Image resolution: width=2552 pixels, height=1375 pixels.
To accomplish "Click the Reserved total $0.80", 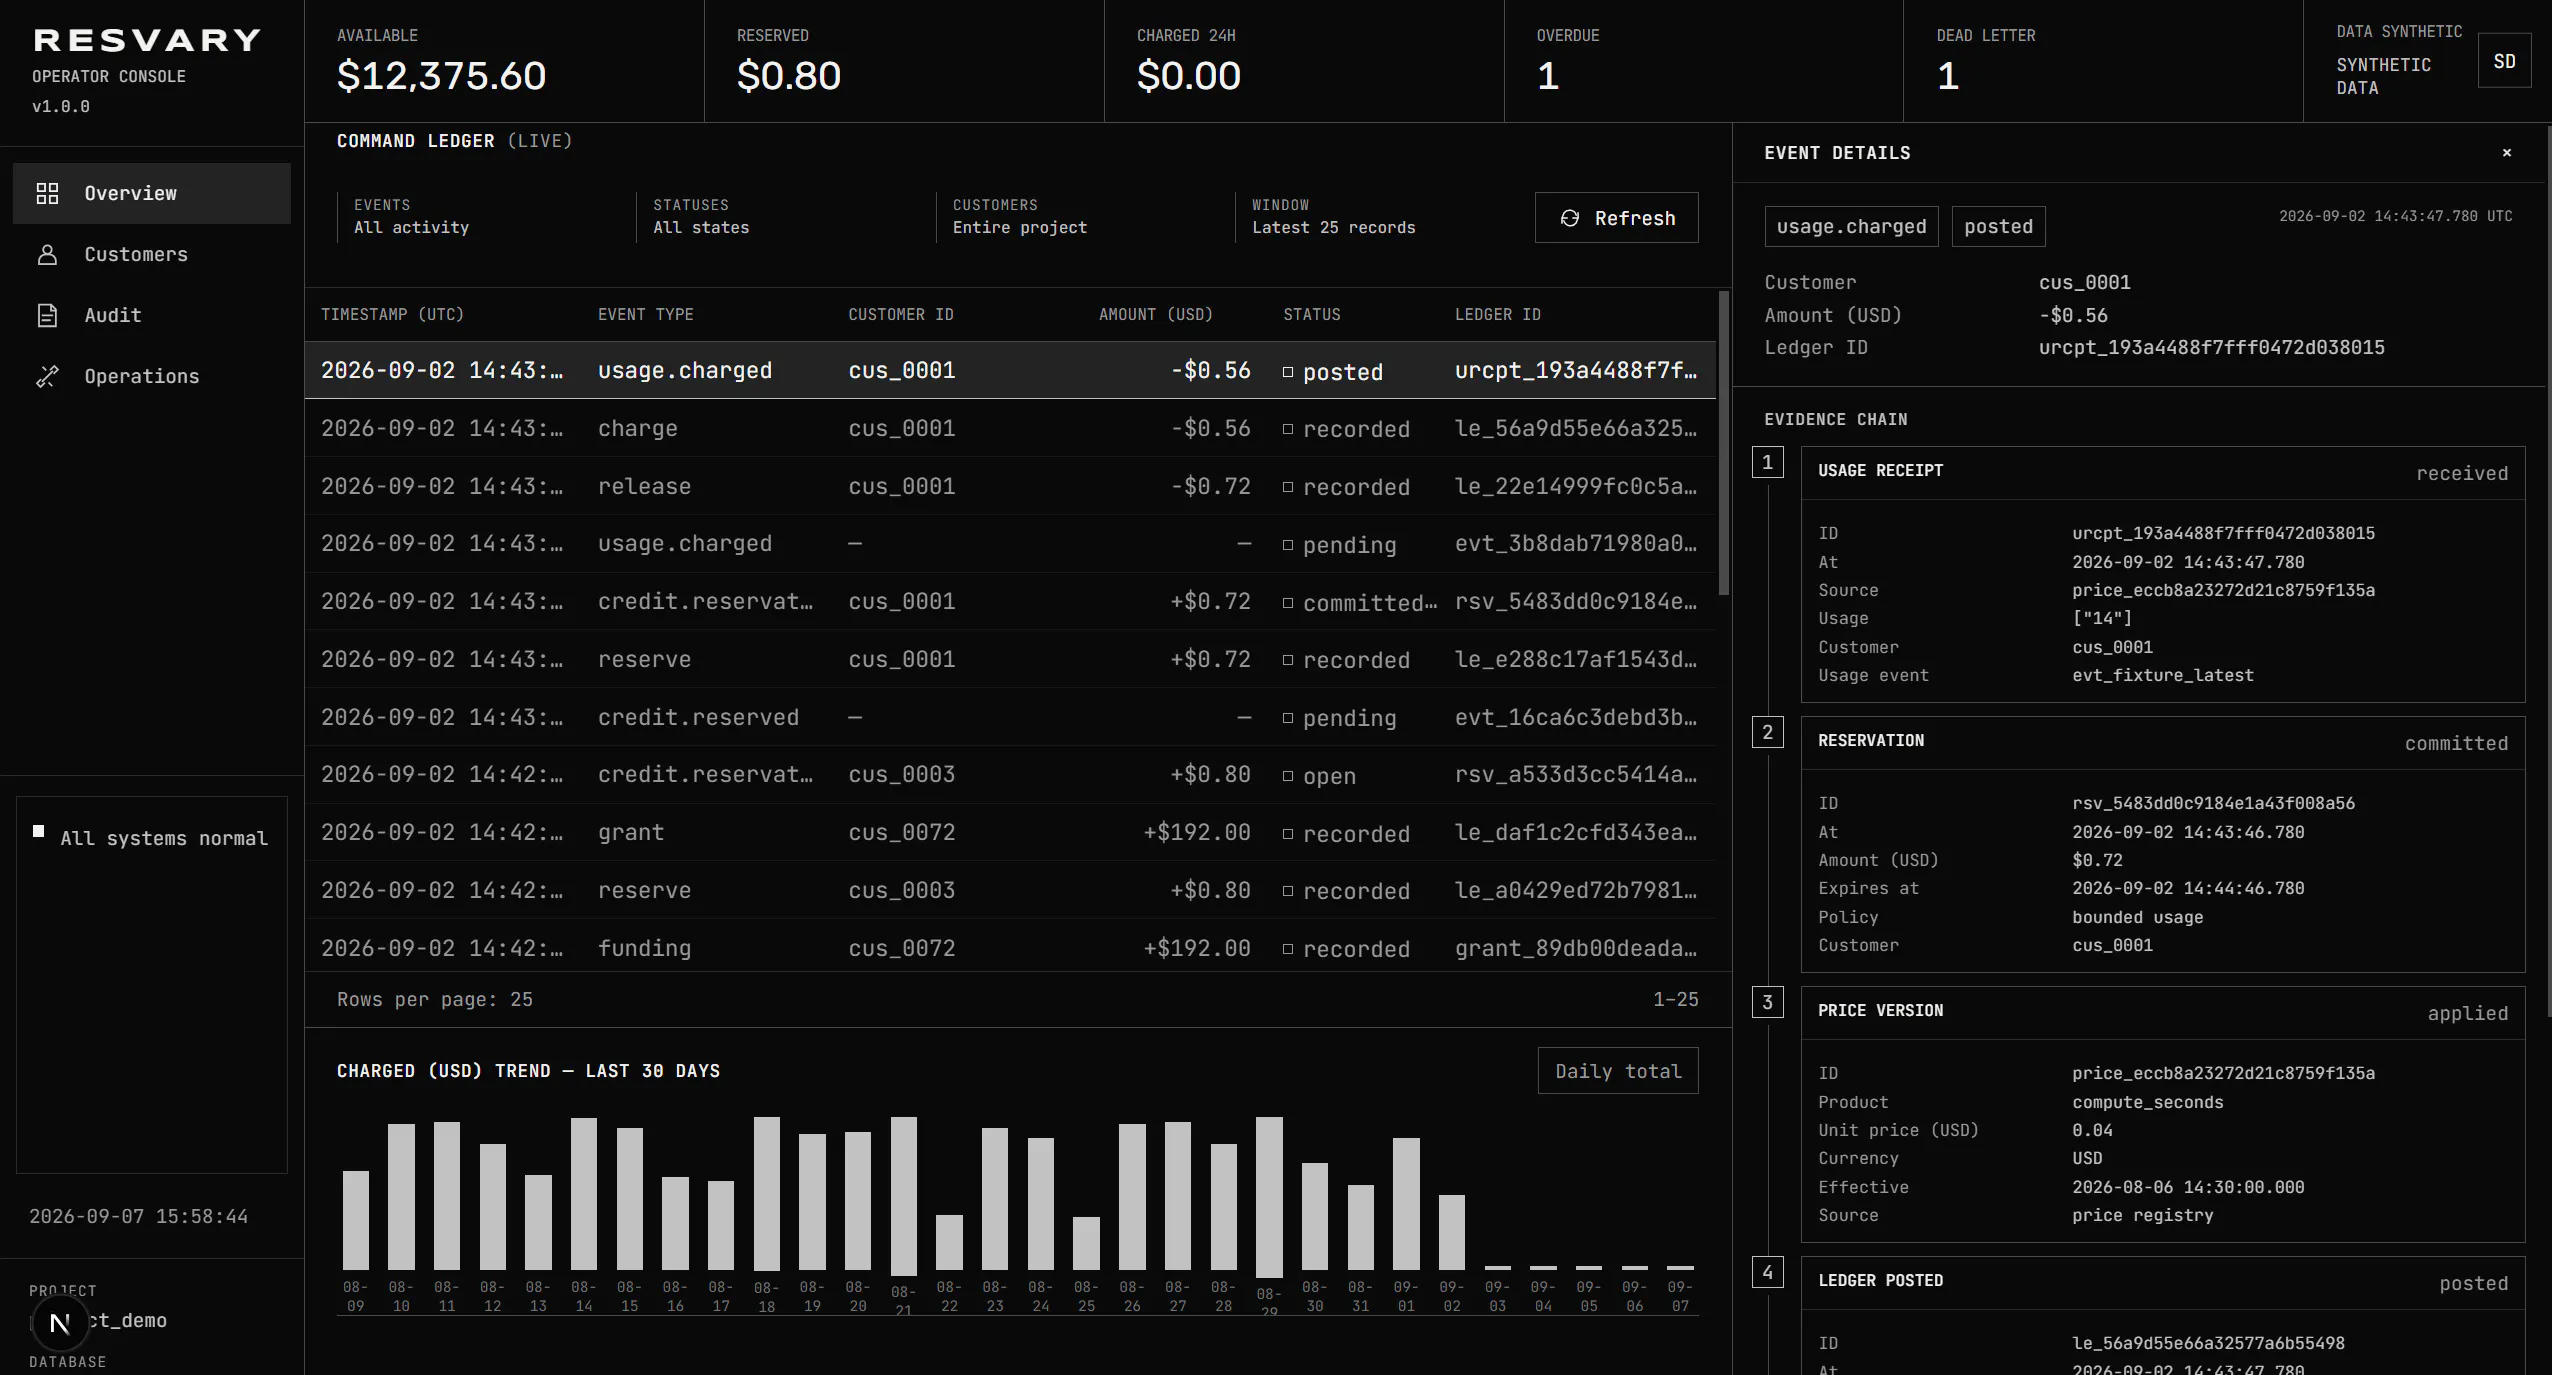I will coord(788,76).
